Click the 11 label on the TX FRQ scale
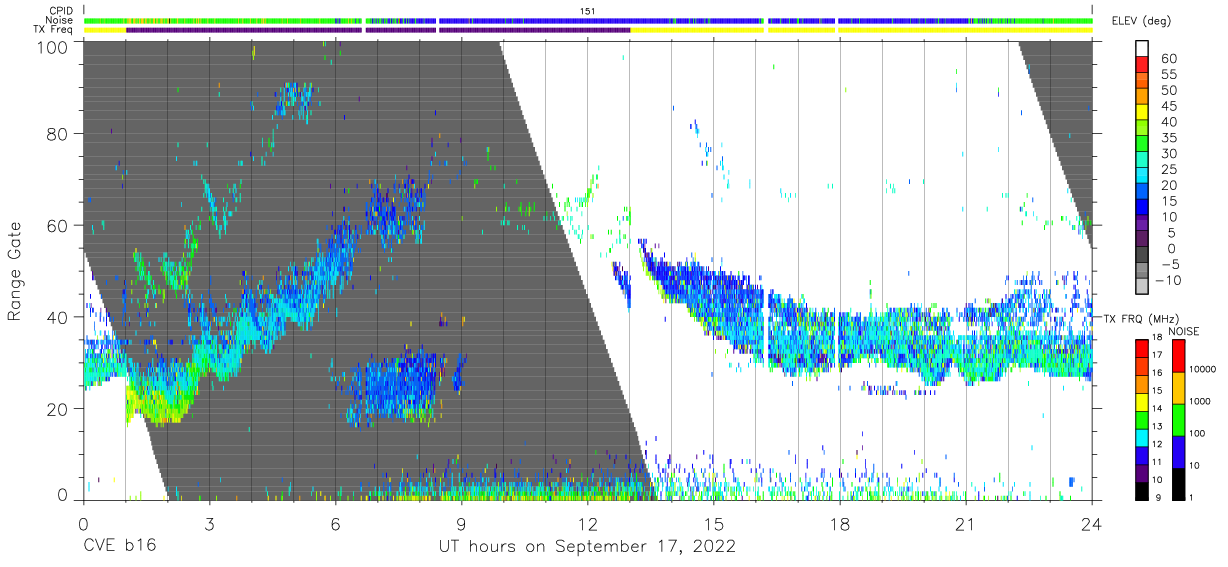This screenshot has width=1228, height=567. tap(1157, 463)
